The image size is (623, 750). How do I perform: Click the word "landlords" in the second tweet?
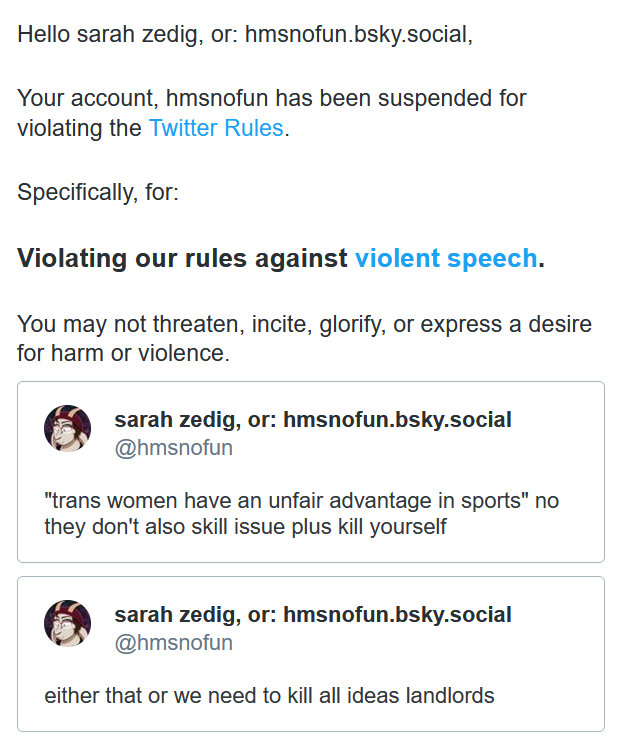(x=451, y=695)
